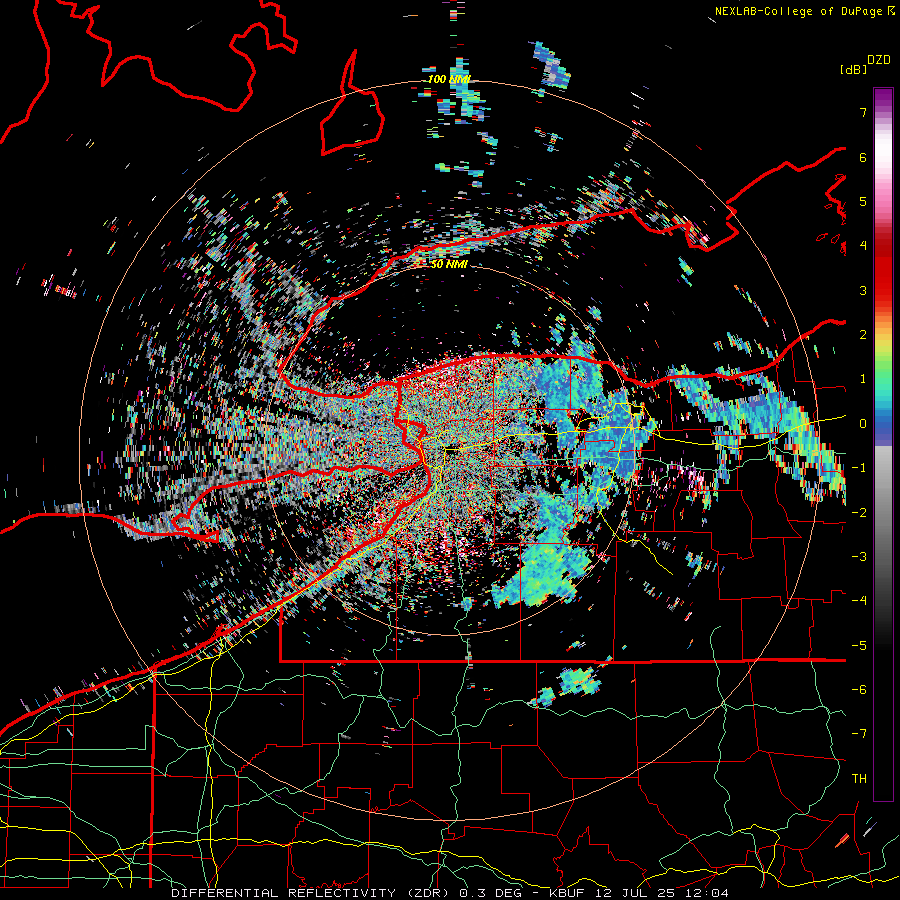This screenshot has width=900, height=900.
Task: Click the value 0 on color scale
Action: coord(863,424)
